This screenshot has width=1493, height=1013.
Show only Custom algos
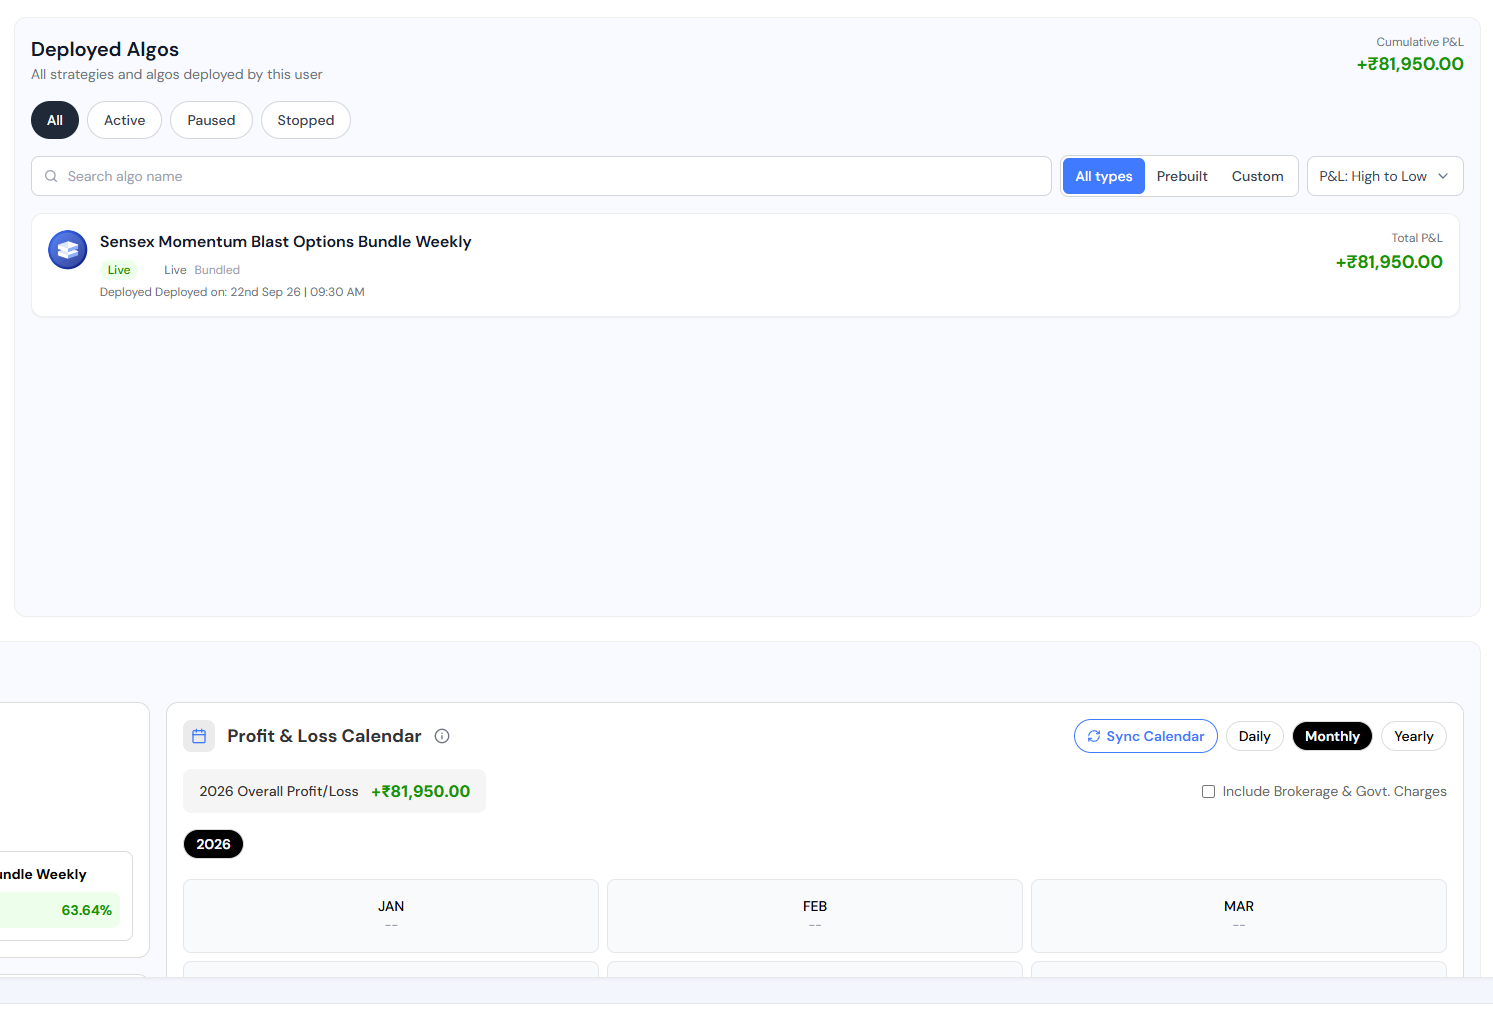pyautogui.click(x=1258, y=176)
